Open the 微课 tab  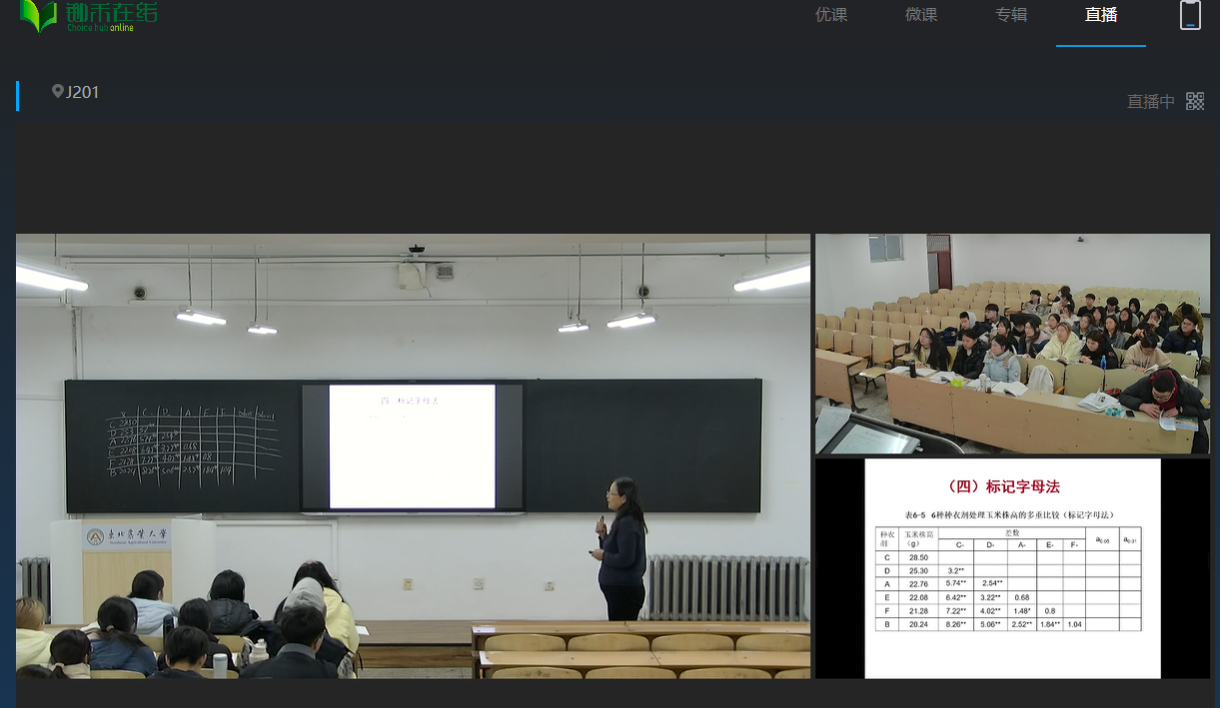[x=921, y=15]
